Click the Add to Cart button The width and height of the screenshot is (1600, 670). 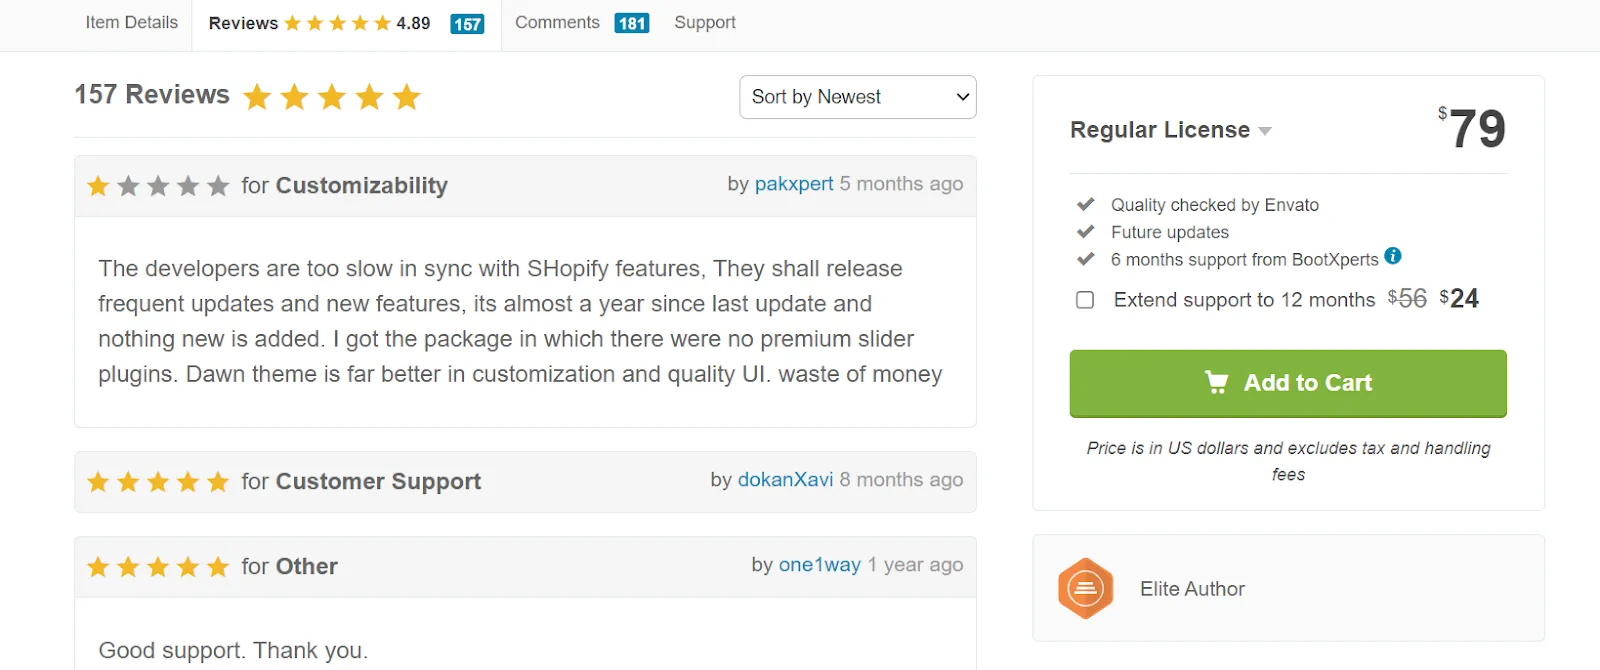[x=1288, y=383]
